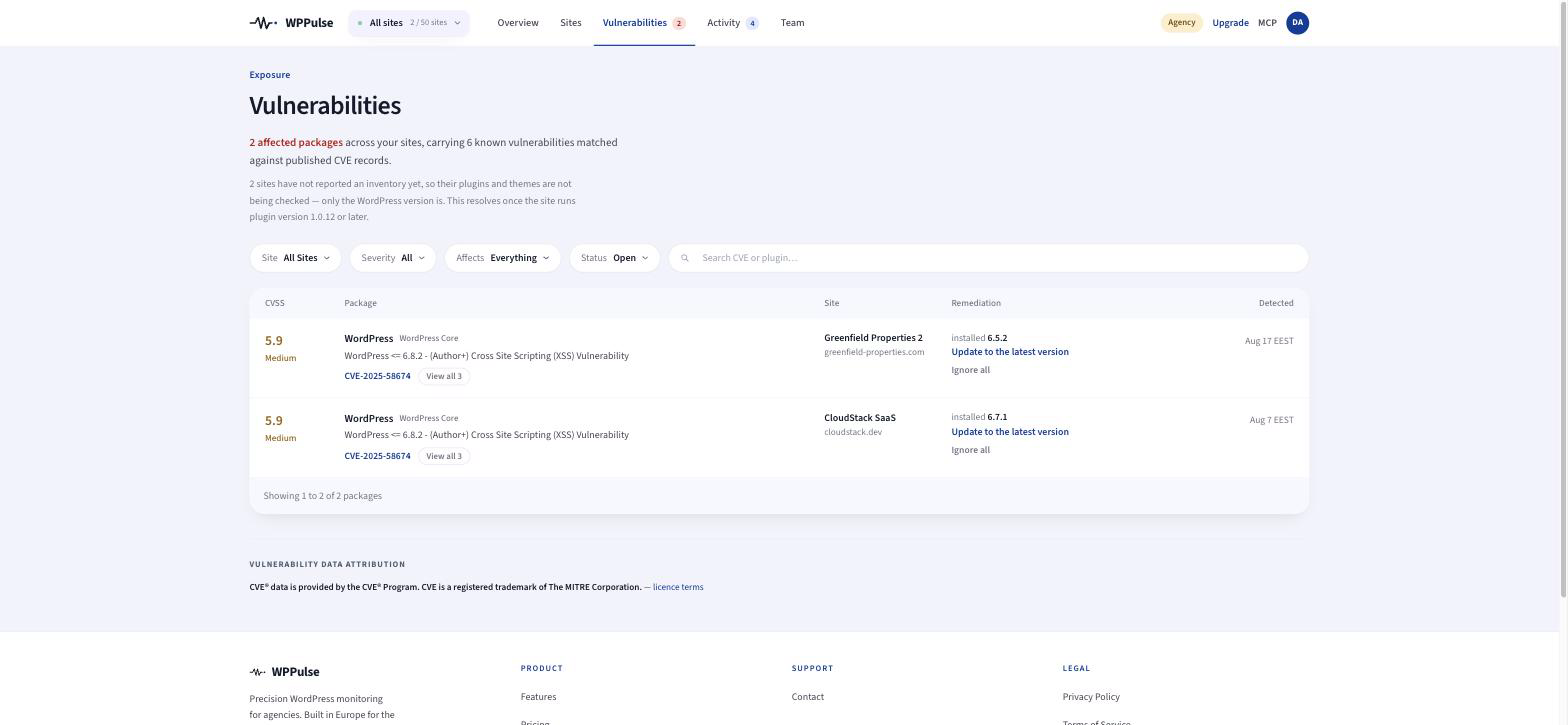Open the Activity tab
Viewport: 1568px width, 725px height.
733,23
